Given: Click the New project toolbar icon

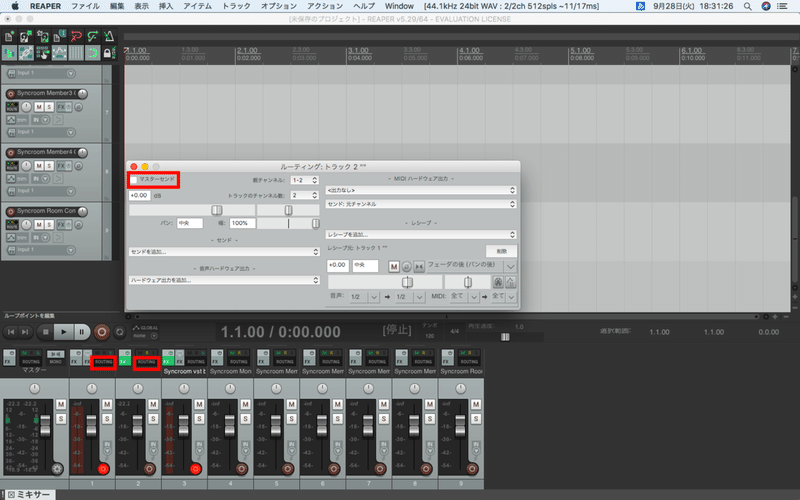Looking at the screenshot, I should (9, 36).
